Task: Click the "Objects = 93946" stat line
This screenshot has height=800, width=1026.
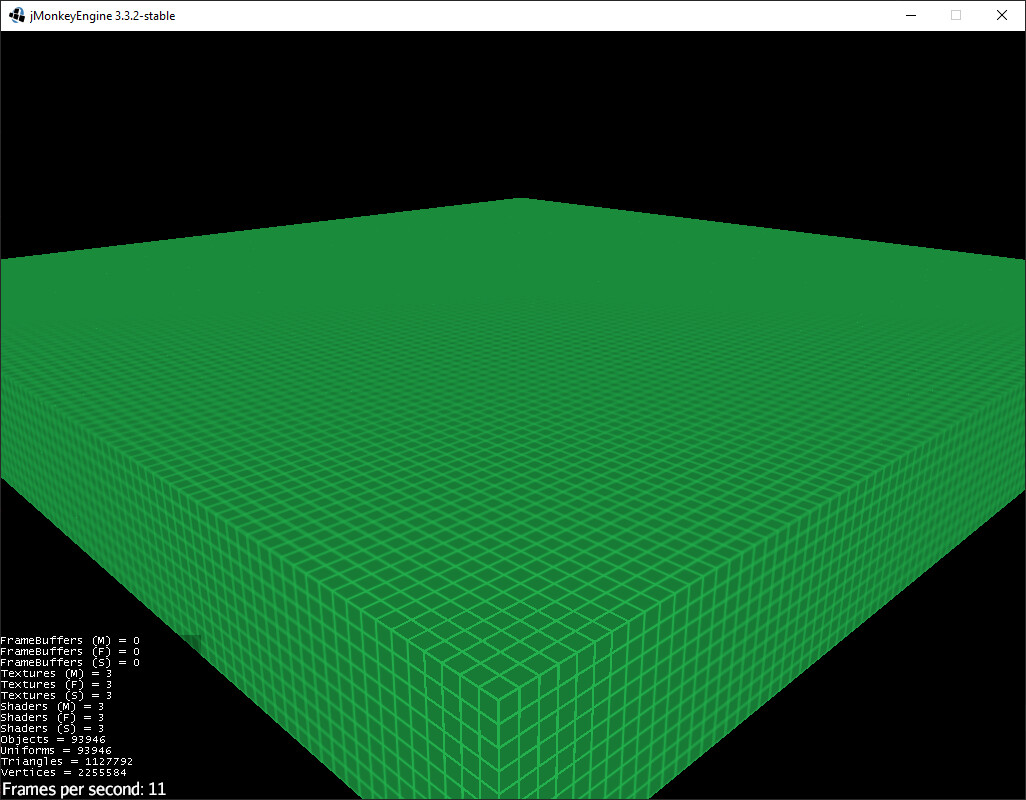Action: click(53, 739)
